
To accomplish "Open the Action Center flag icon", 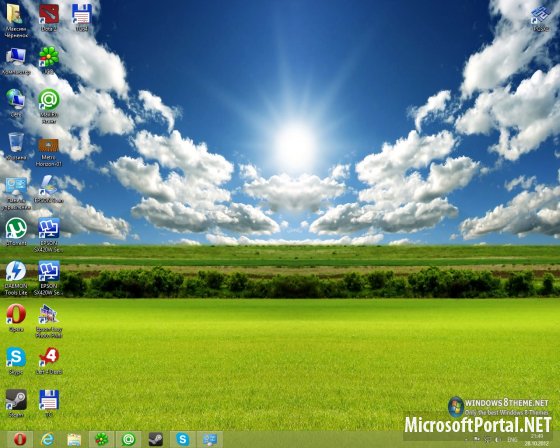I will pyautogui.click(x=476, y=439).
